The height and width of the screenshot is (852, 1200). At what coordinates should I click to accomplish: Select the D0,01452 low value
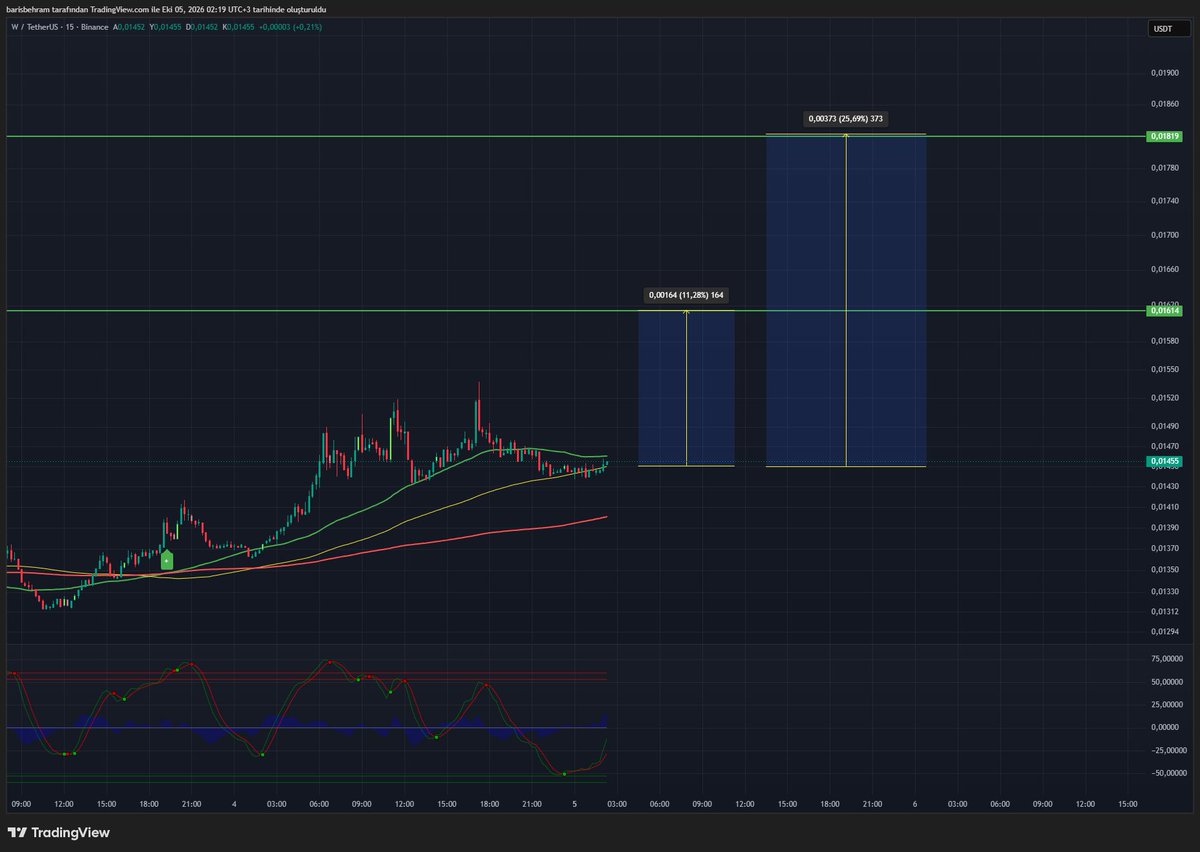201,29
